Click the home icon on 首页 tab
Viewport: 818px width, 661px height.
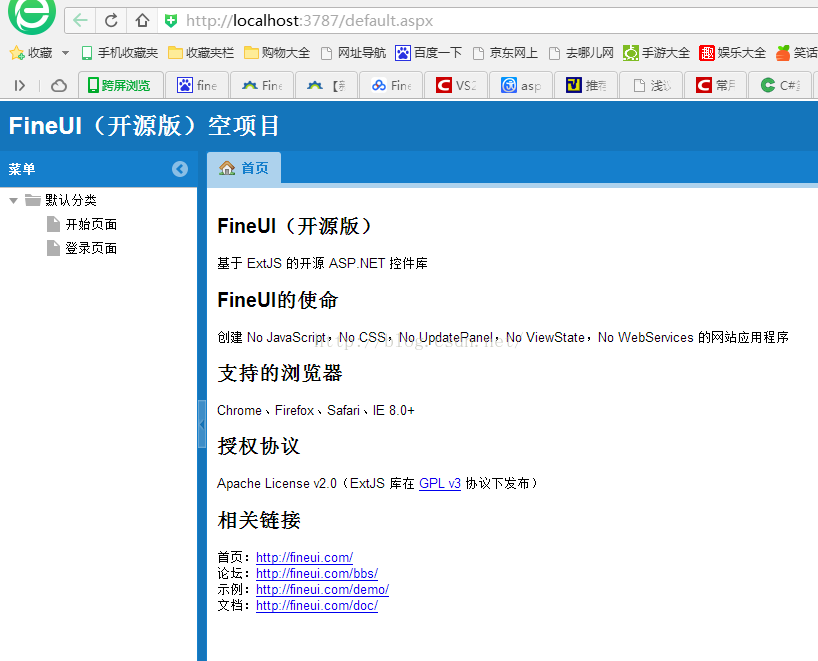227,168
